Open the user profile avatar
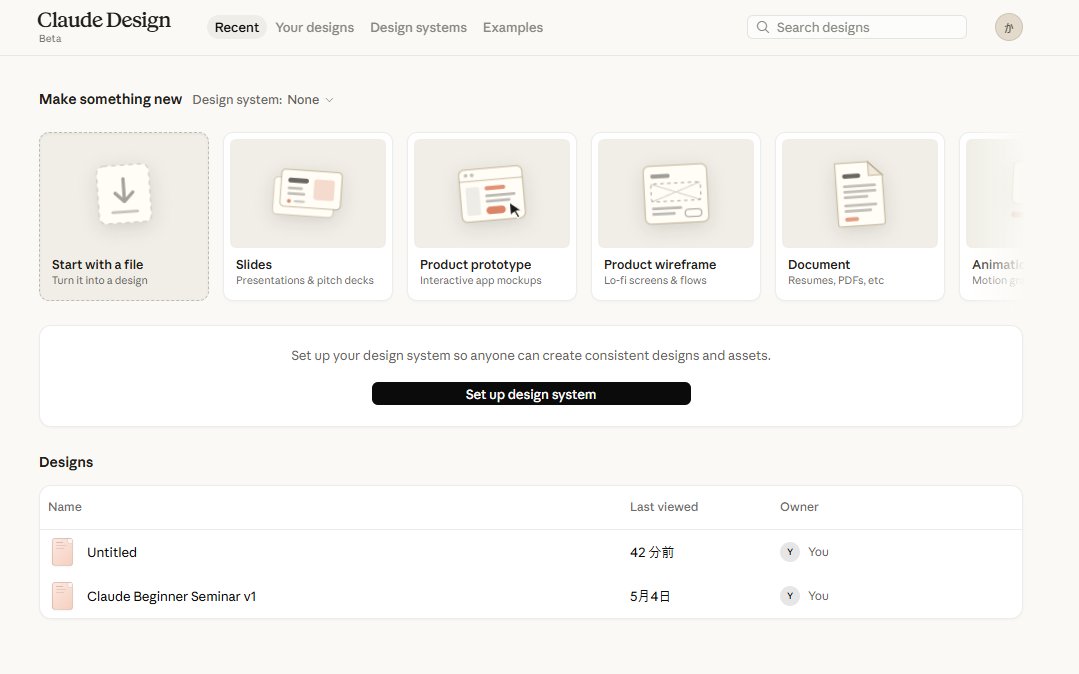This screenshot has width=1079, height=674. click(1008, 28)
